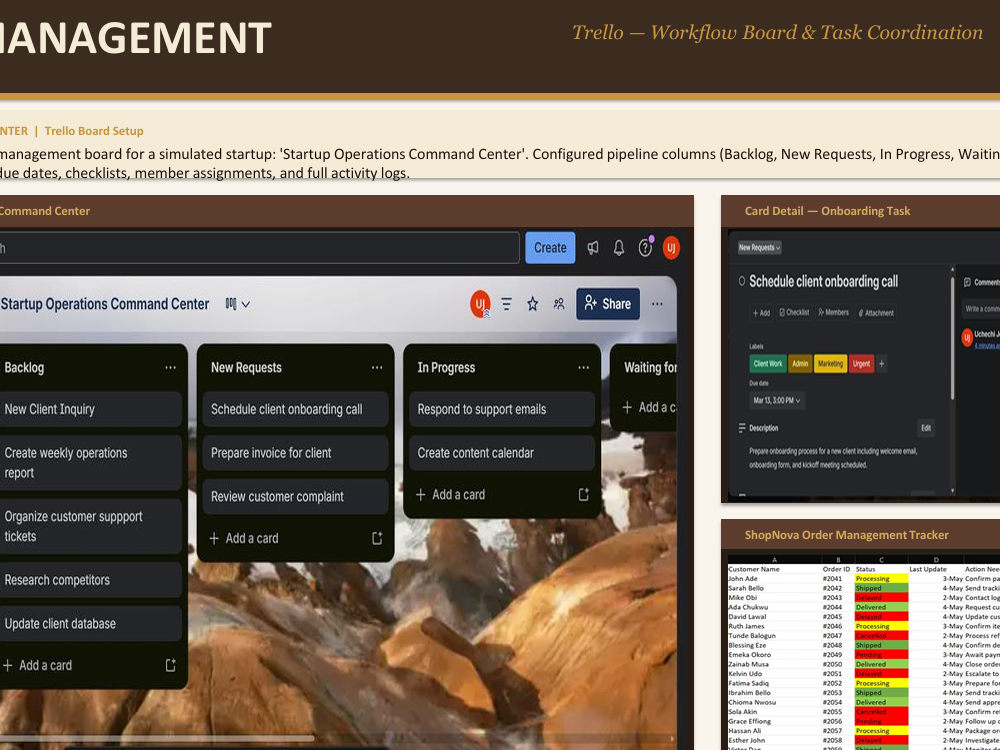The height and width of the screenshot is (750, 1000).
Task: Click the Trello Board Setup heading text
Action: point(94,131)
